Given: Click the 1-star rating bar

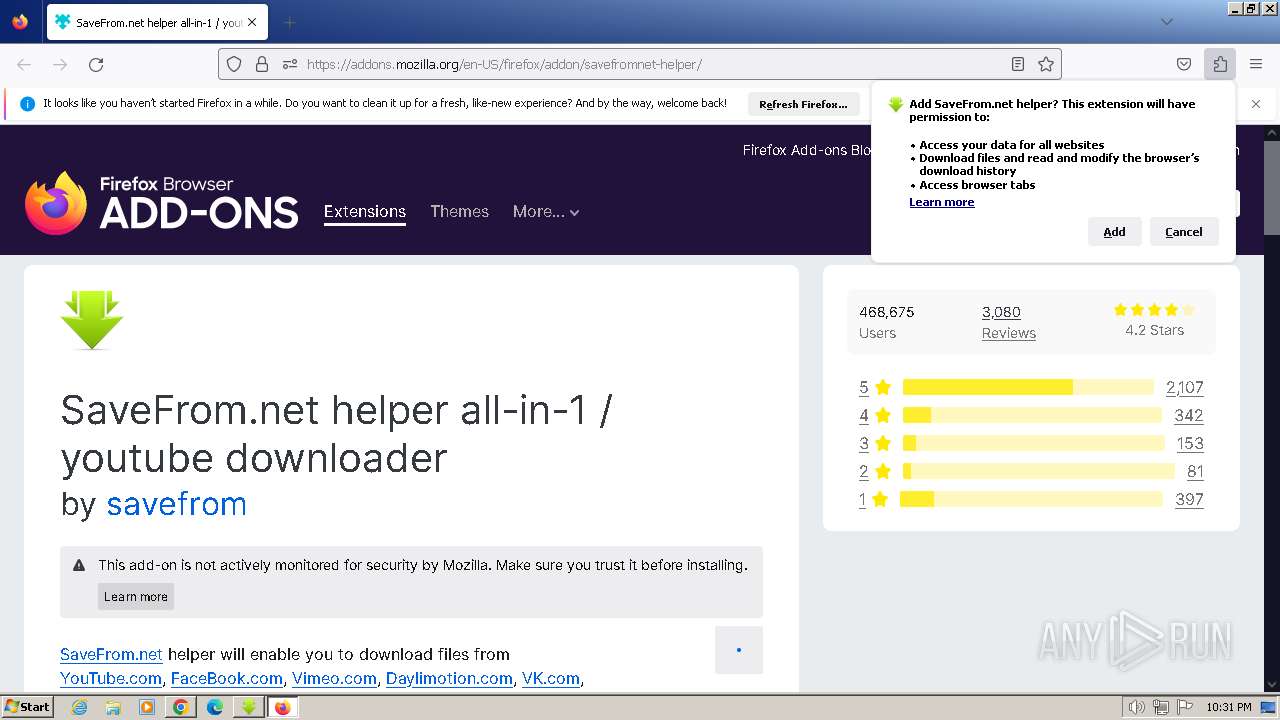Looking at the screenshot, I should click(1031, 499).
